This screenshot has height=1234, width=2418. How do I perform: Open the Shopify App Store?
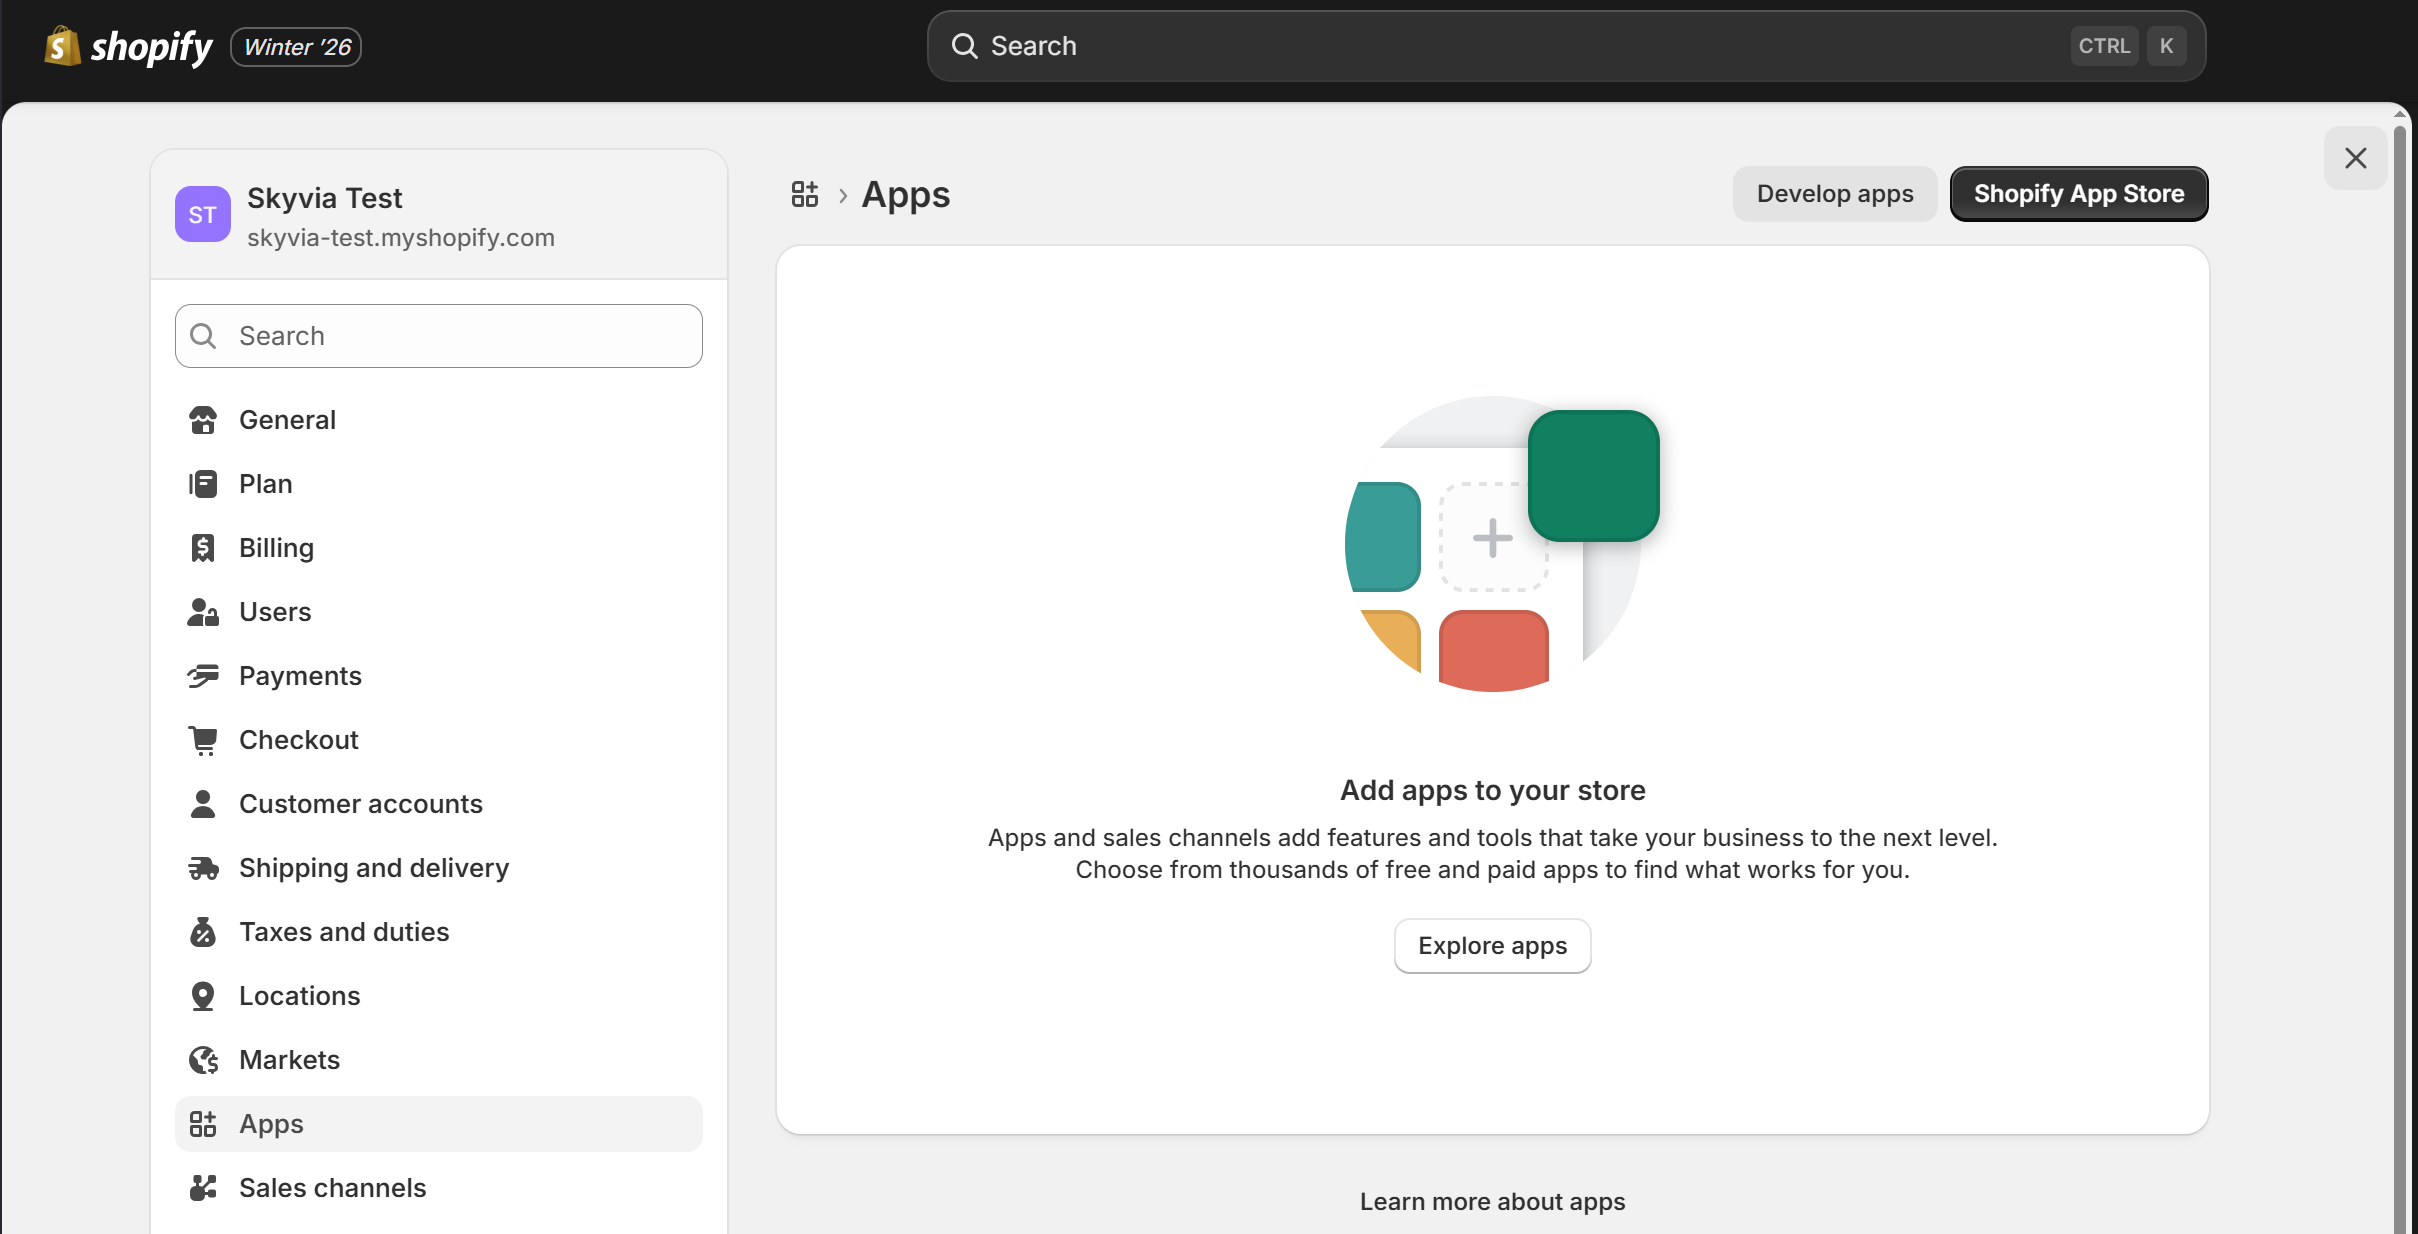[x=2078, y=193]
